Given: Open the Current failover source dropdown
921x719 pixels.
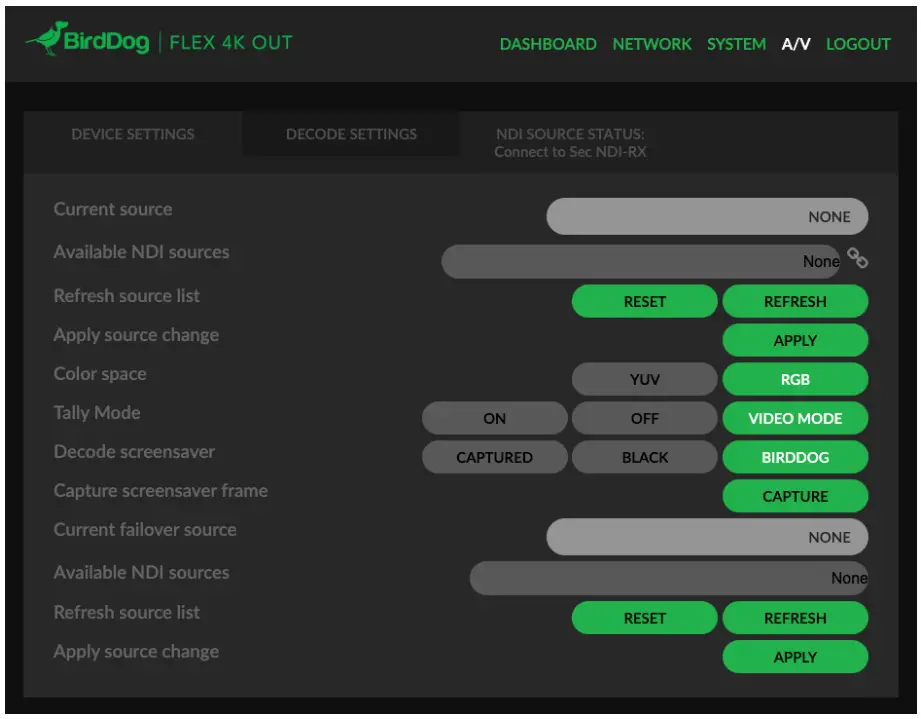Looking at the screenshot, I should (706, 537).
